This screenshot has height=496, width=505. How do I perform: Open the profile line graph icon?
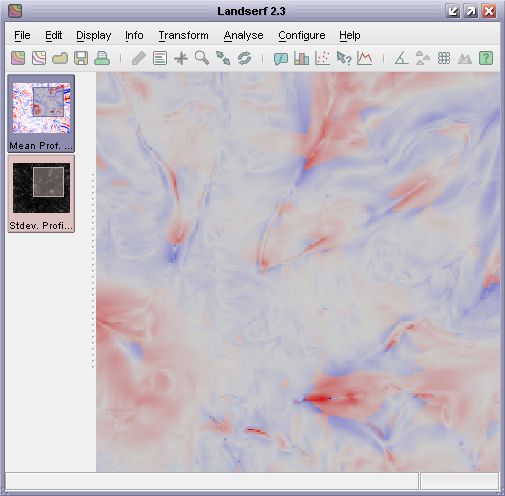point(364,58)
